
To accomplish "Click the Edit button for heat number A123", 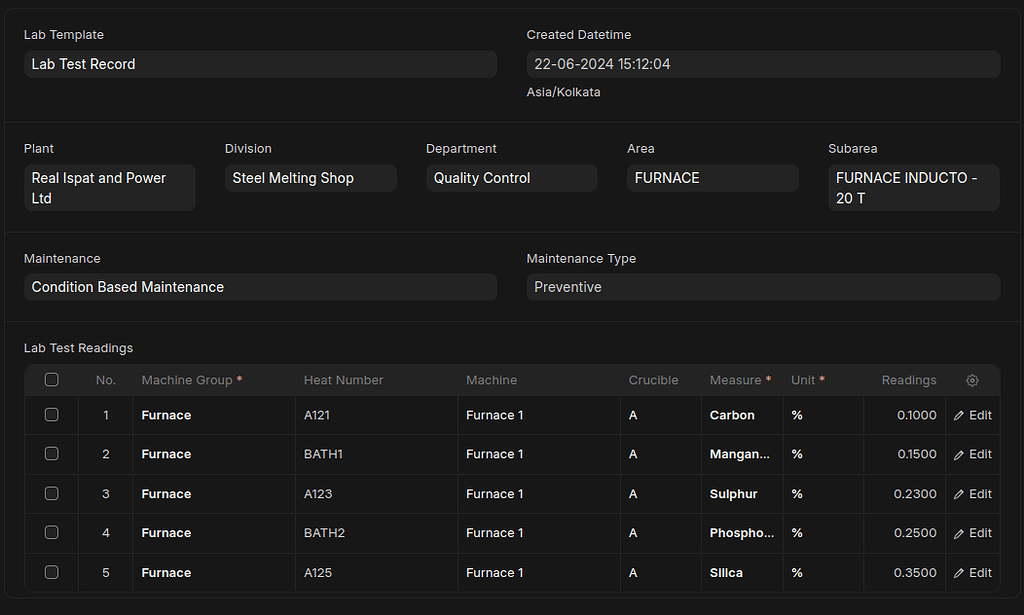I will [972, 493].
